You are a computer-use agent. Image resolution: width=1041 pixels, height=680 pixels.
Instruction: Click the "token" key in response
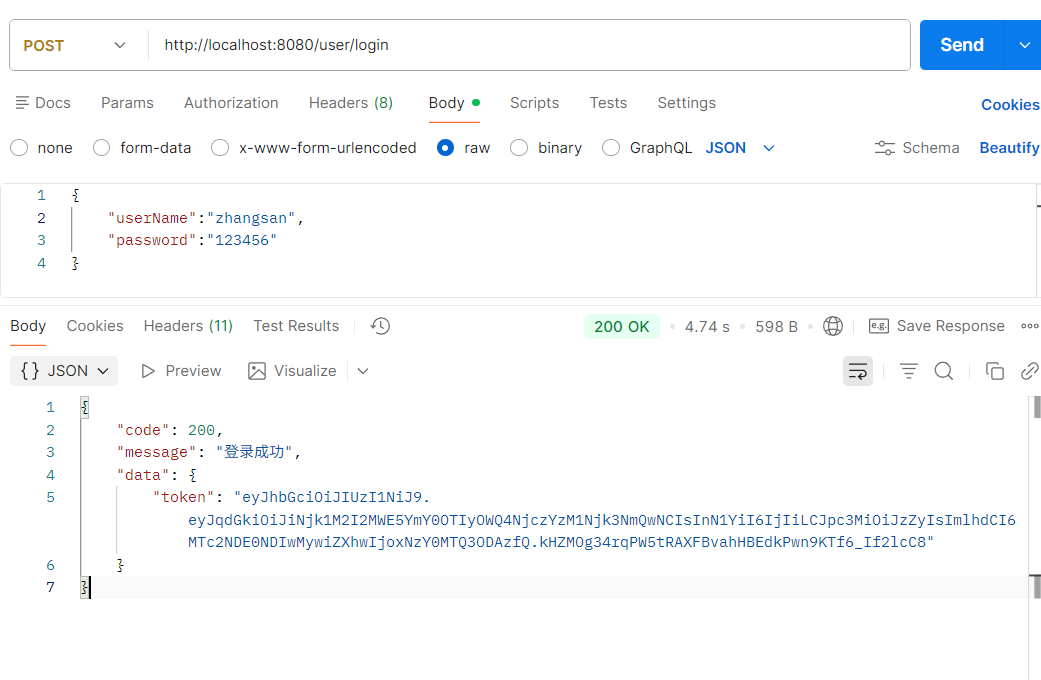point(184,497)
